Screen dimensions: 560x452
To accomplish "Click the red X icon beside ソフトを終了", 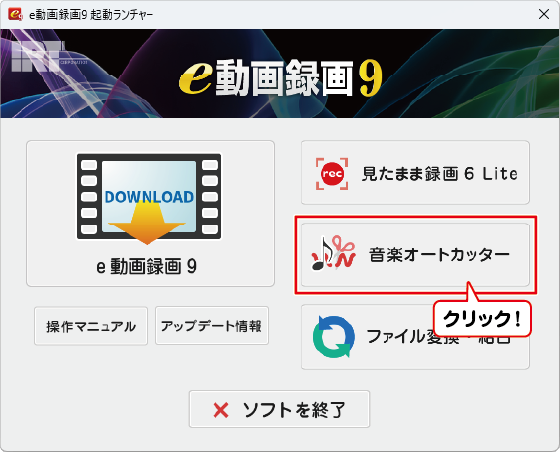I will click(221, 410).
